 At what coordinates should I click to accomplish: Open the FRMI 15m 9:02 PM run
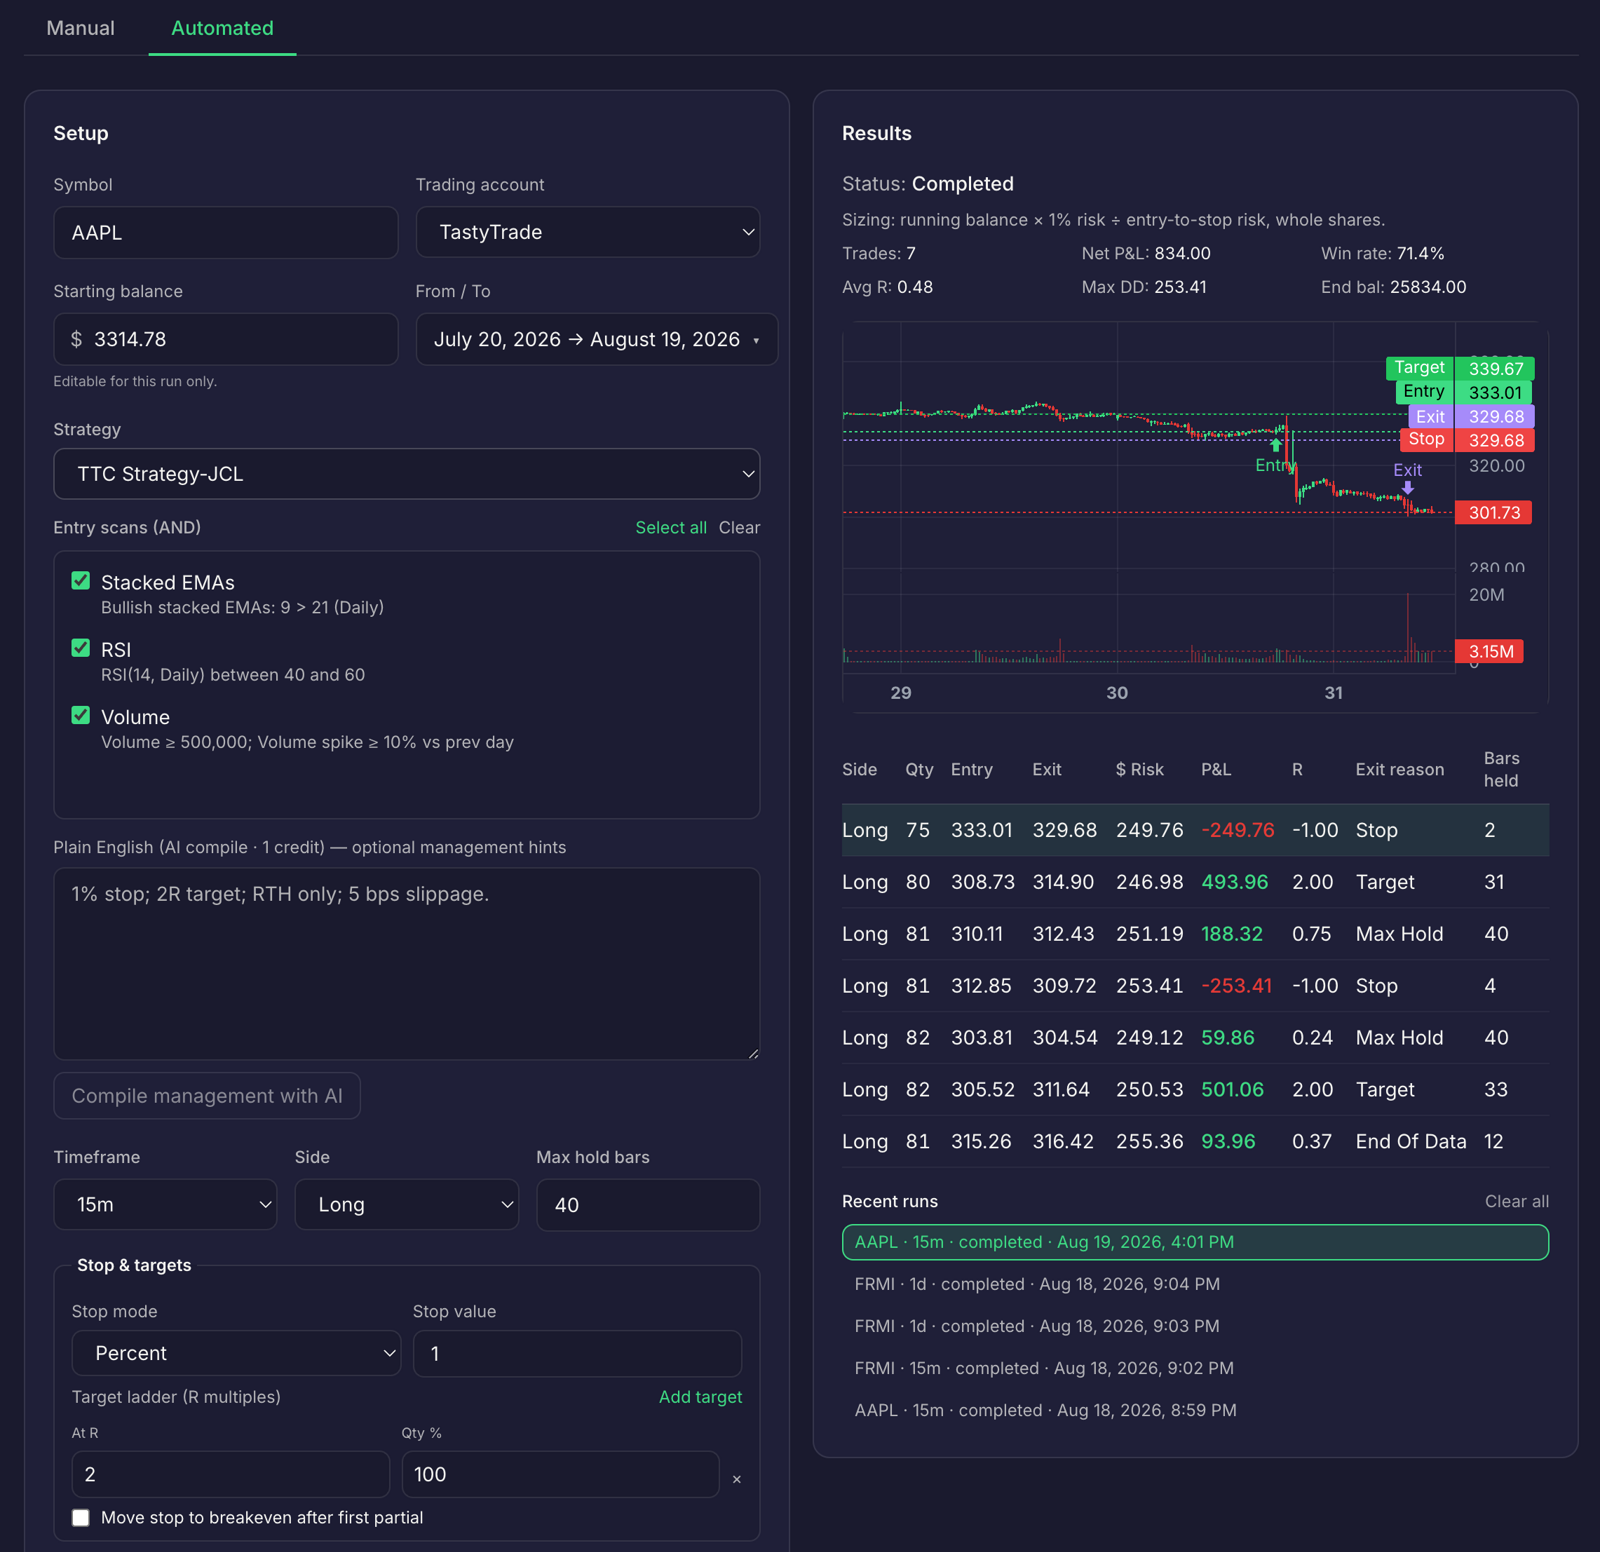1195,1368
